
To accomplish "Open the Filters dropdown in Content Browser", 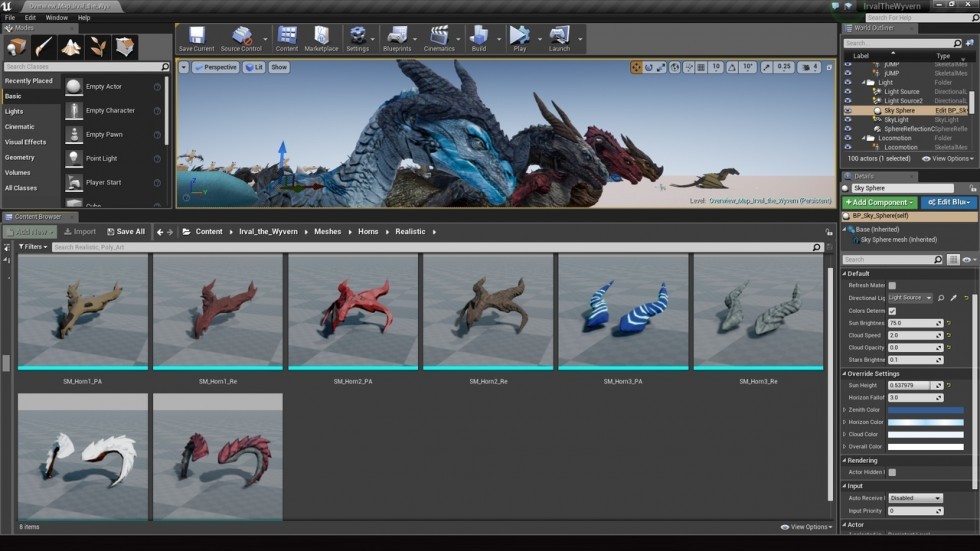I will (33, 247).
